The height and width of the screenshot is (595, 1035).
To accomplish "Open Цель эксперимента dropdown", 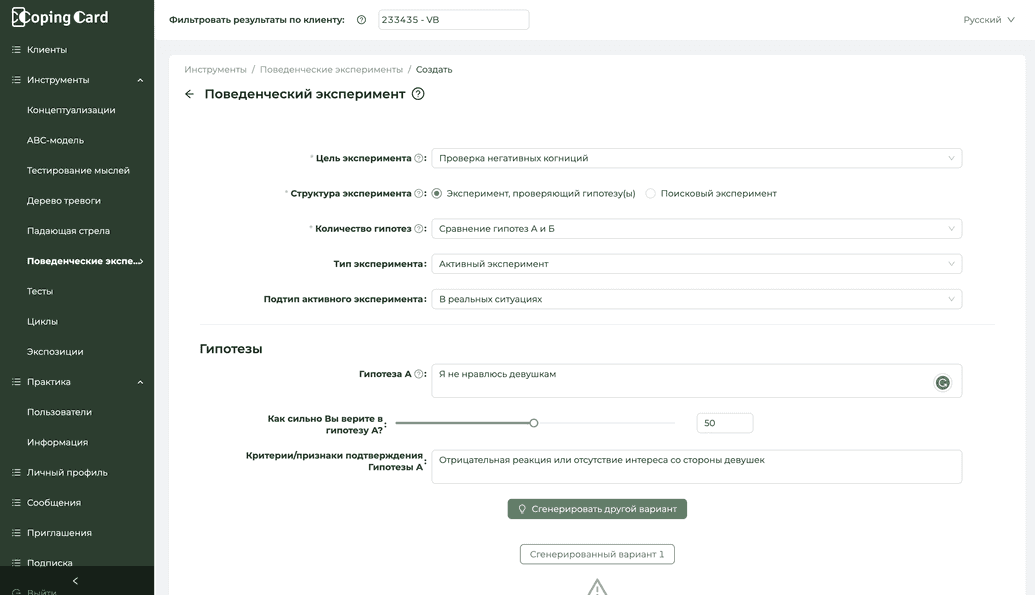I will (x=696, y=158).
